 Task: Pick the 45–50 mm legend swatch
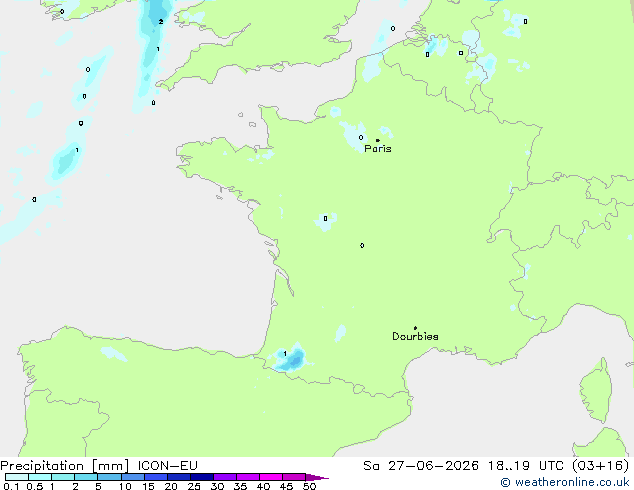click(x=294, y=477)
